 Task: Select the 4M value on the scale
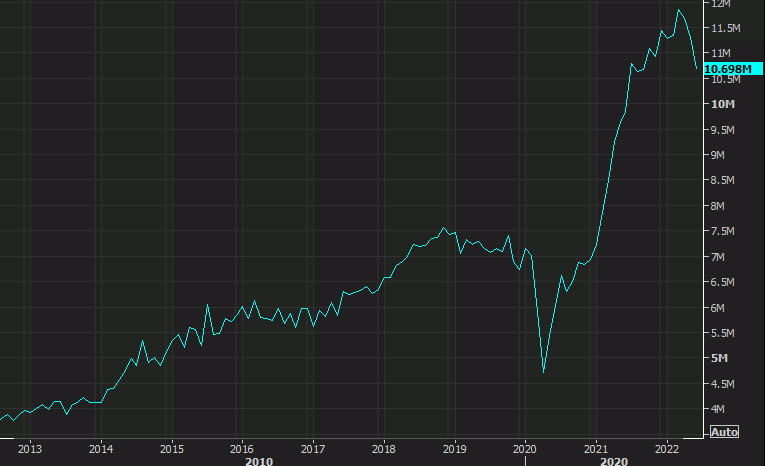point(718,409)
